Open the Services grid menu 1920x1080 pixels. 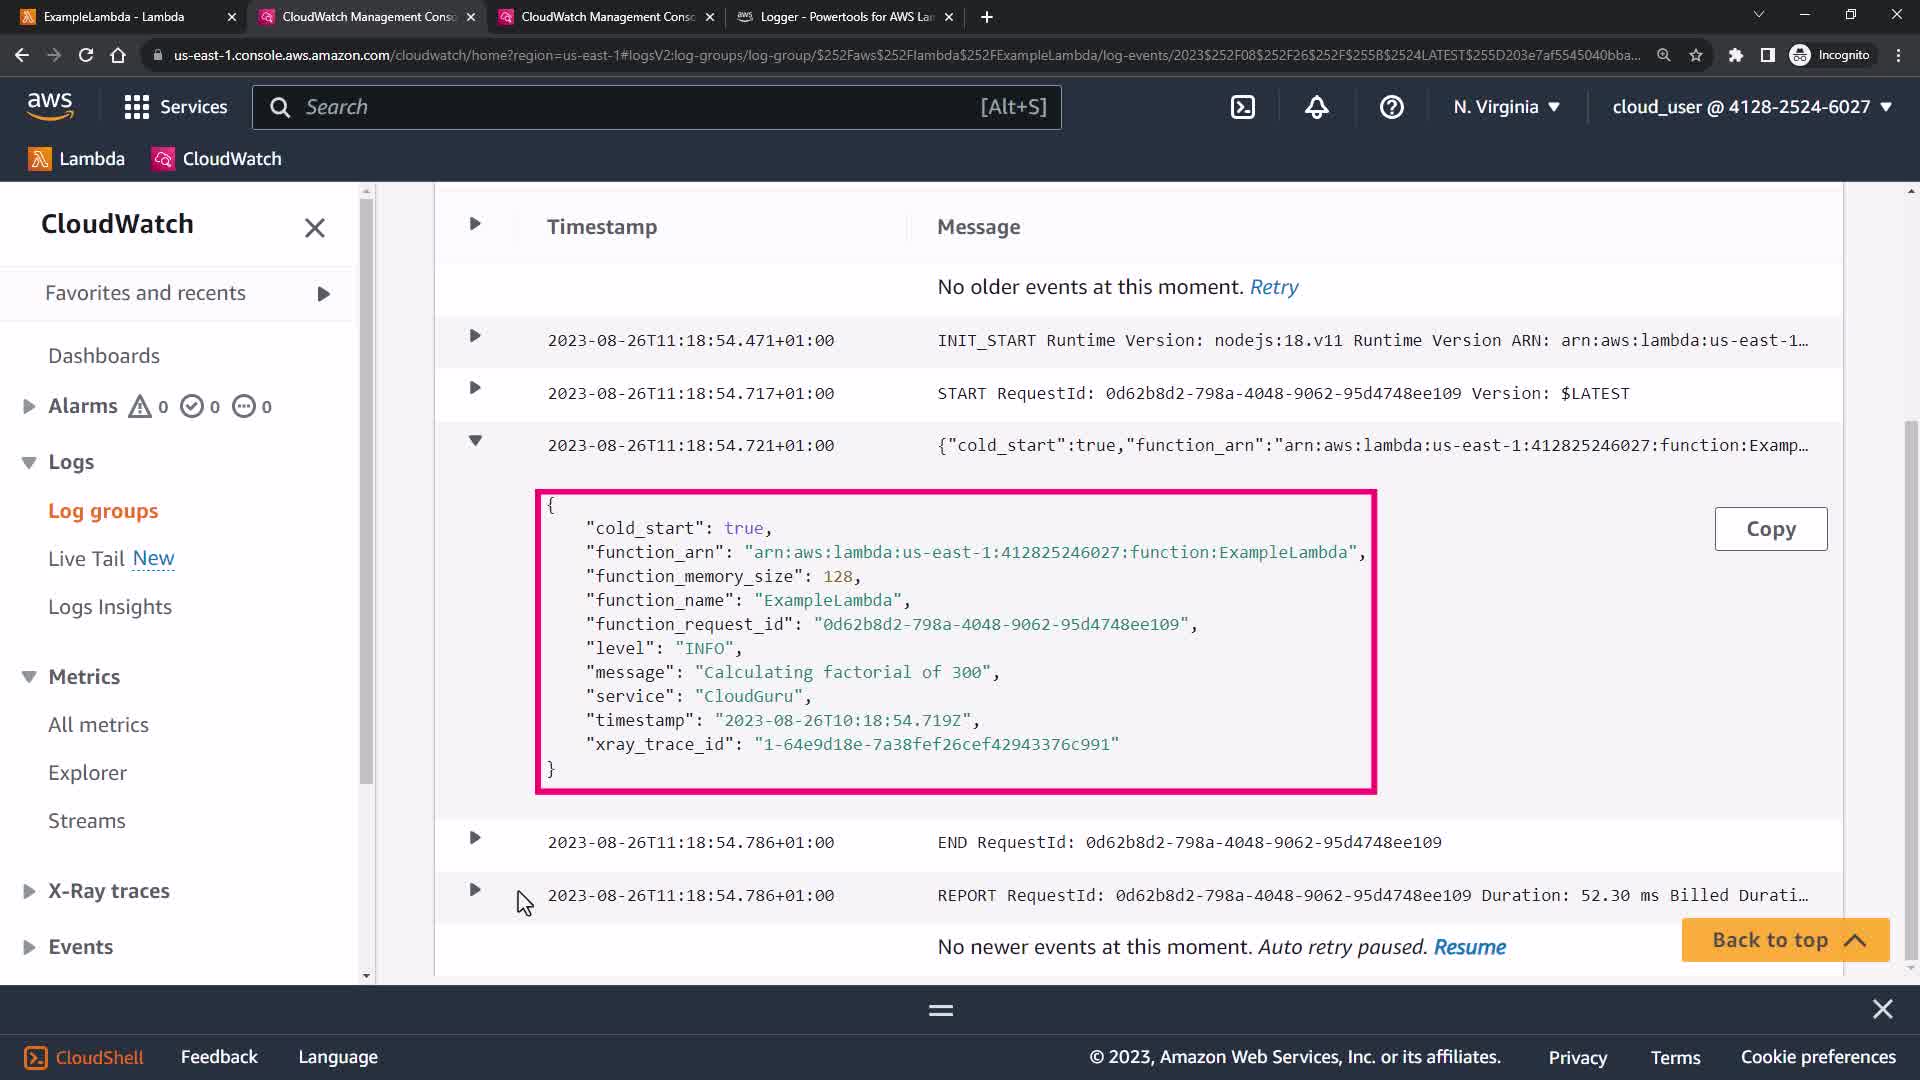176,107
